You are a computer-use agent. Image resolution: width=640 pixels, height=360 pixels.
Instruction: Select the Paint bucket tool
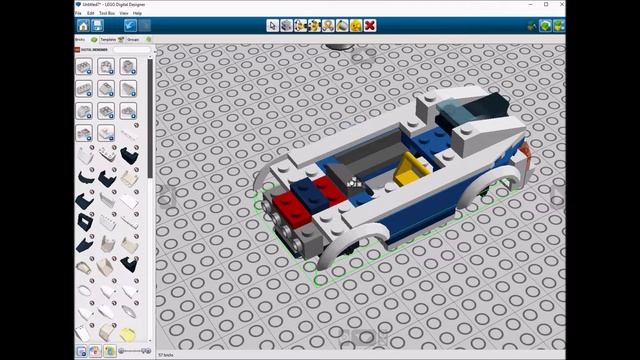pyautogui.click(x=342, y=26)
